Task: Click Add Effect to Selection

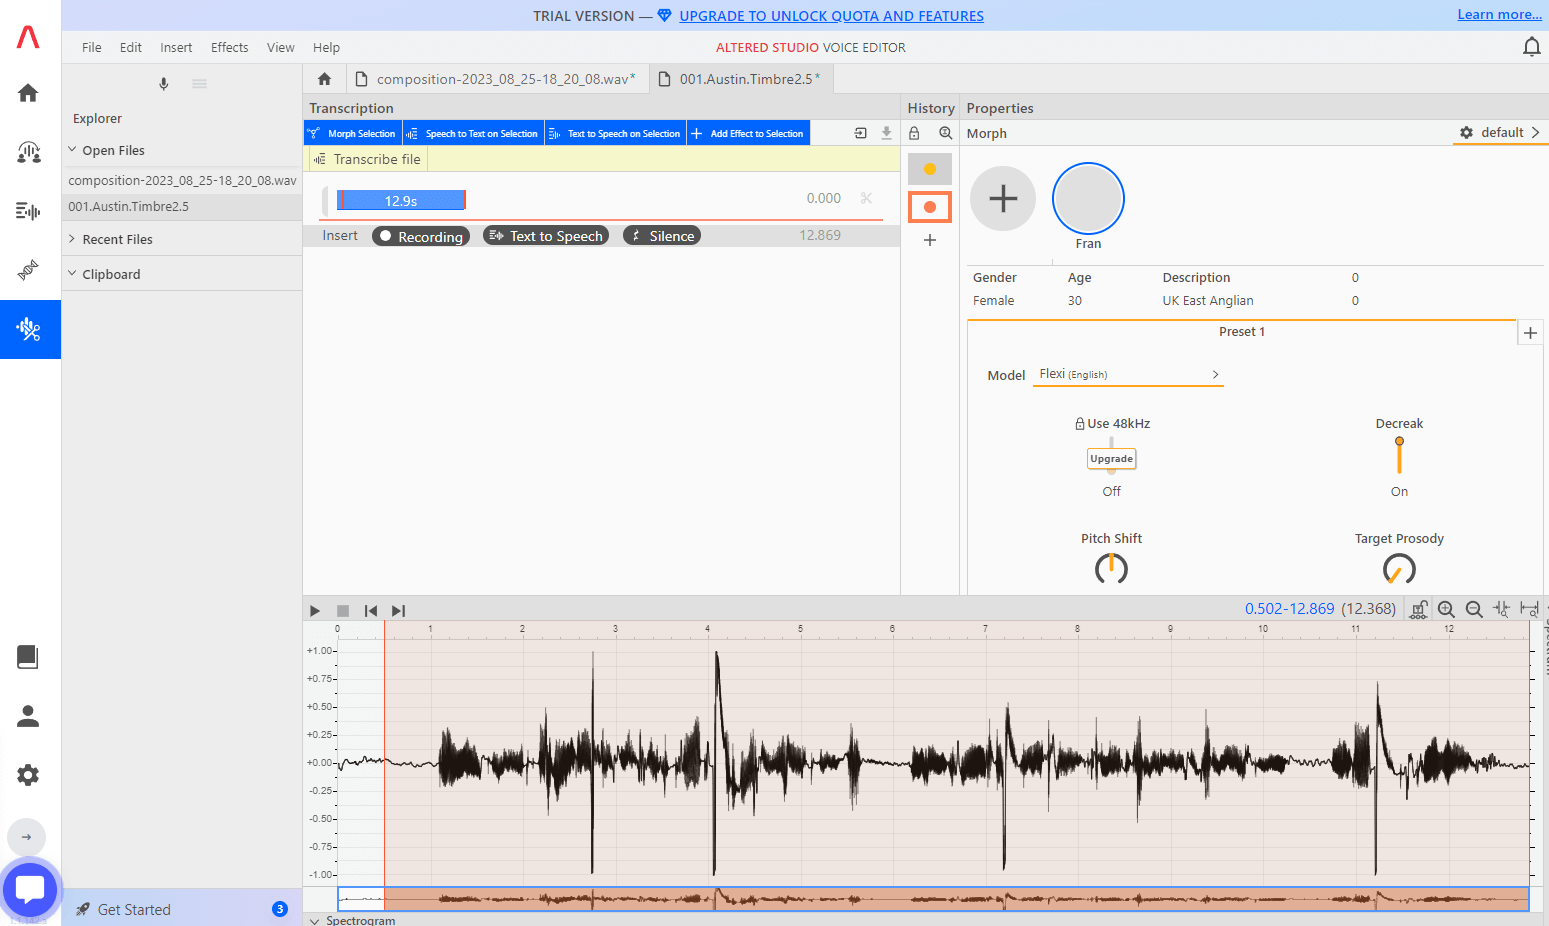Action: (748, 133)
